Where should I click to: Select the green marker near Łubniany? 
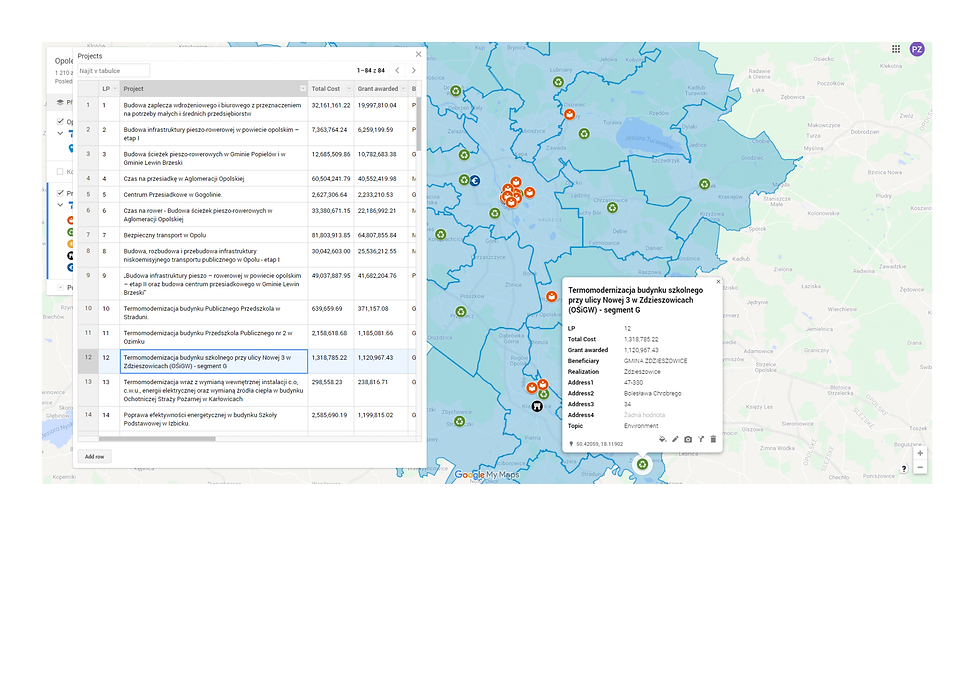pos(558,82)
